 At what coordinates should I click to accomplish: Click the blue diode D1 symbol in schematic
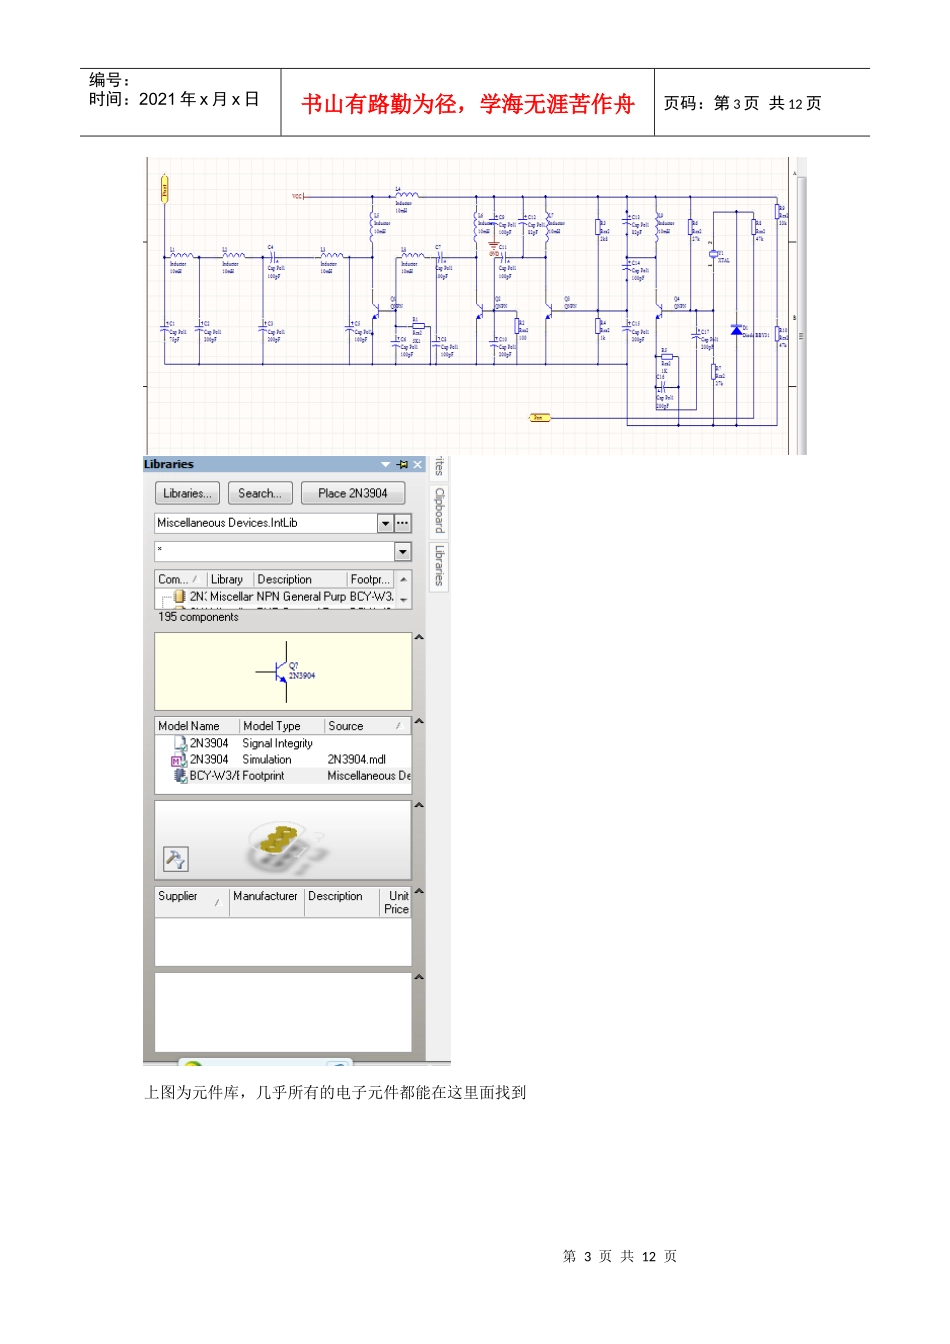point(737,329)
